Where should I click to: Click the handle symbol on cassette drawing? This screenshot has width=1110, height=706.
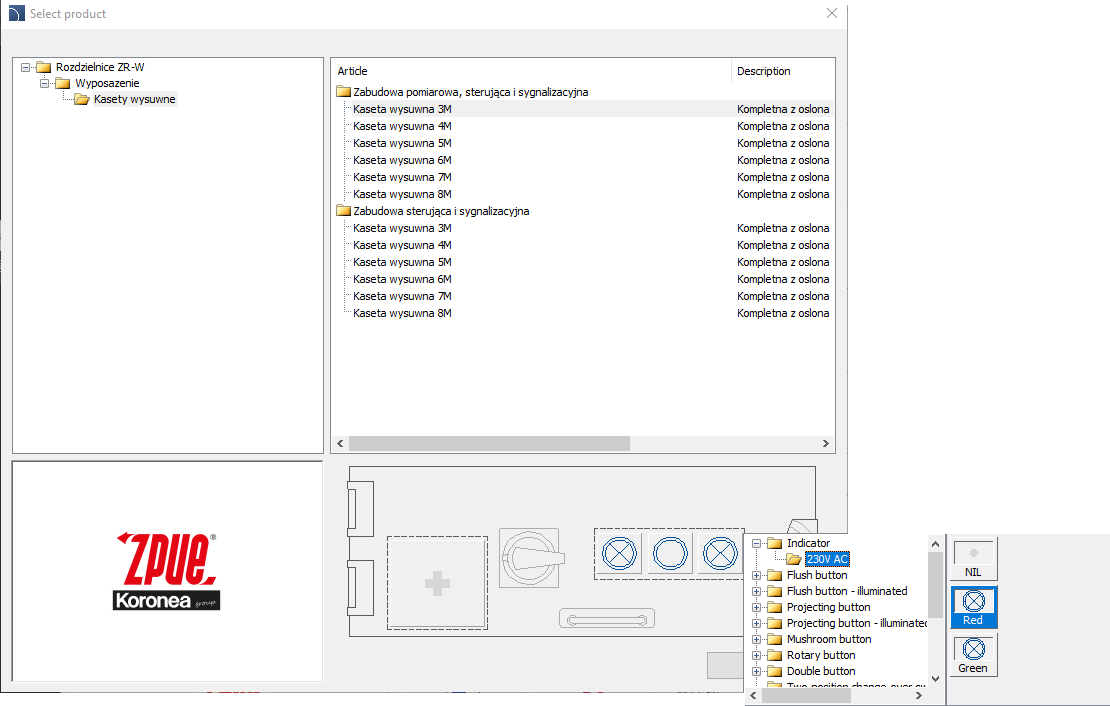tap(607, 620)
